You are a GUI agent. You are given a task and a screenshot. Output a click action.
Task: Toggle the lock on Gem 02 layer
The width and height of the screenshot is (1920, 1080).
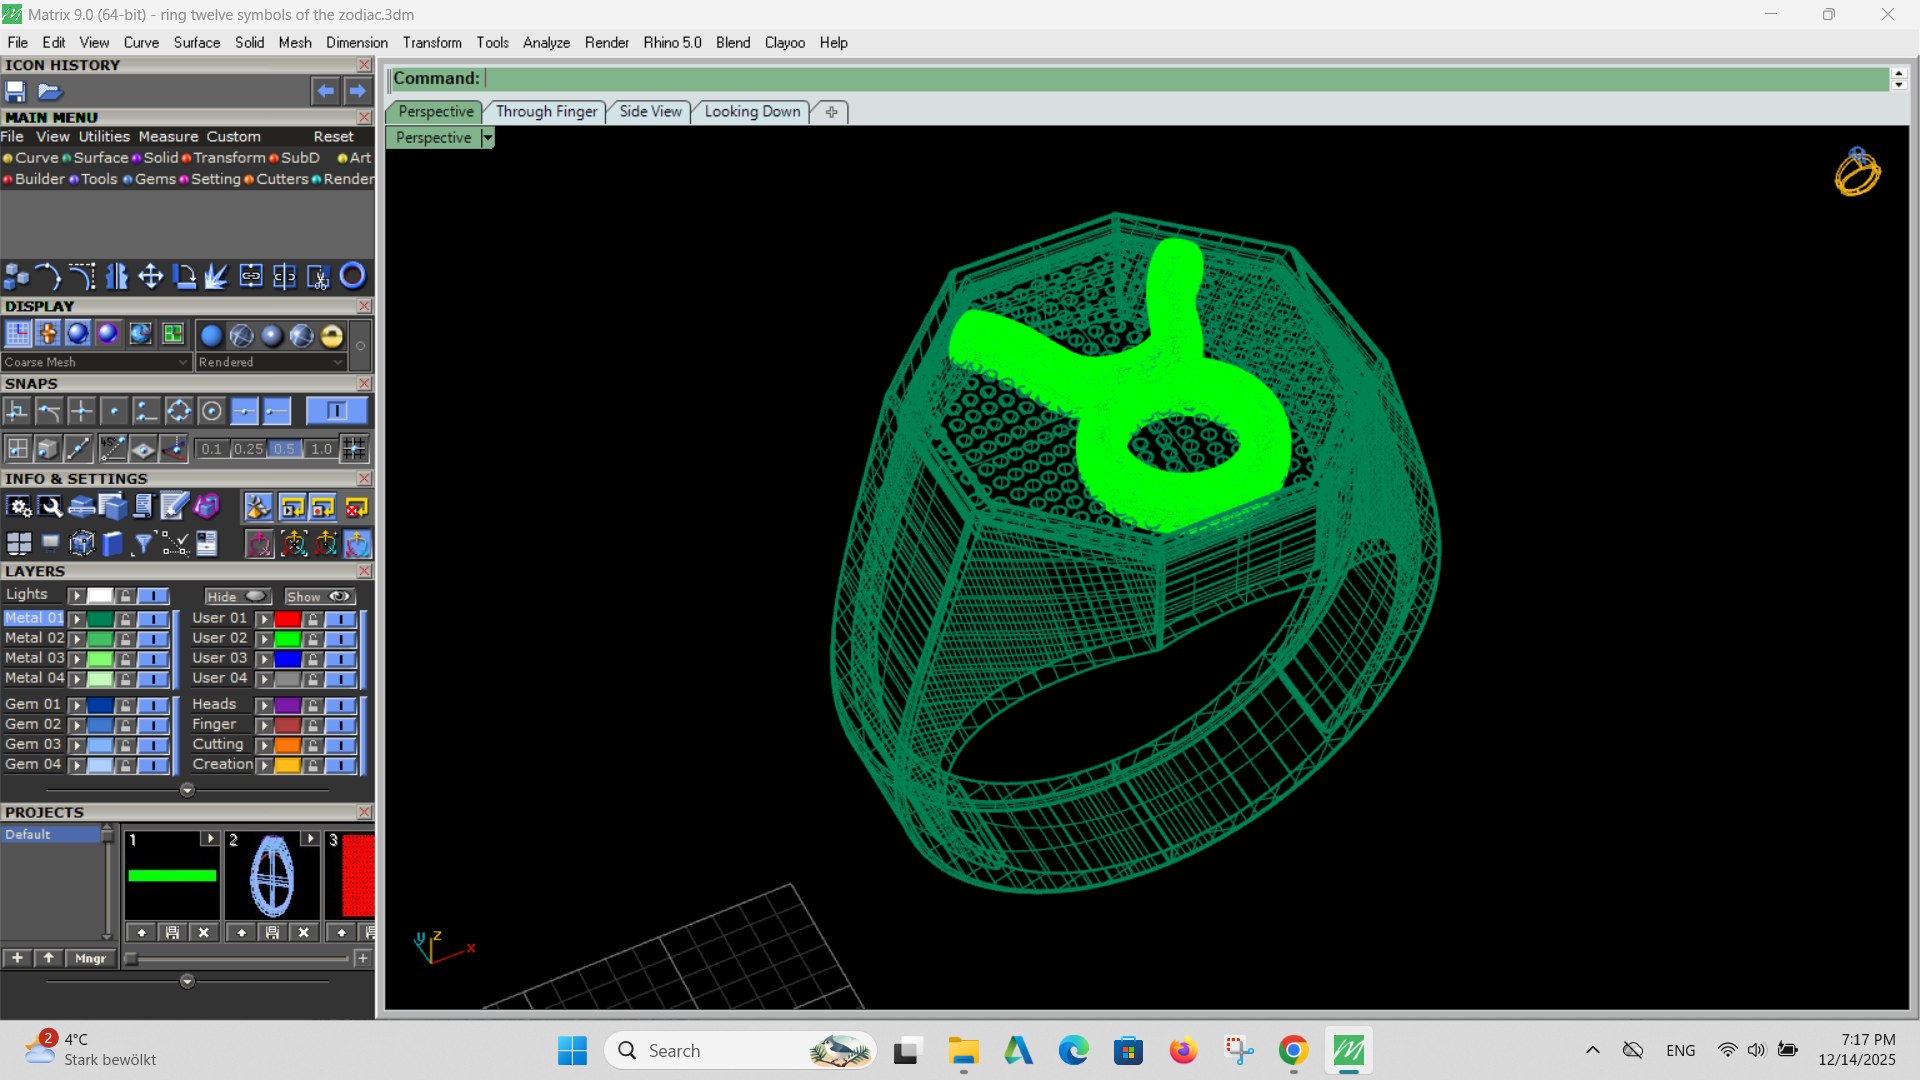click(125, 725)
